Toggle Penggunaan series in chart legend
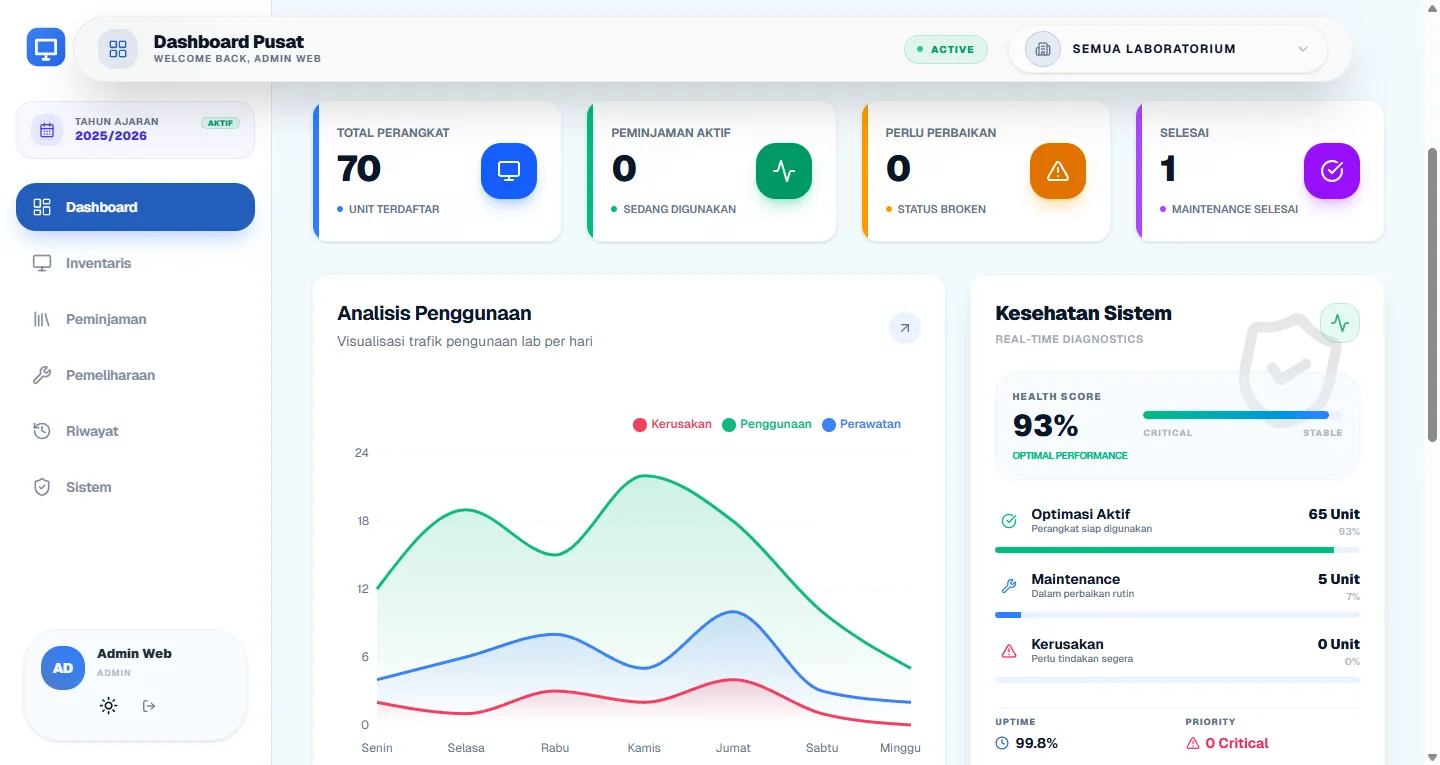Image resolution: width=1440 pixels, height=765 pixels. point(767,424)
